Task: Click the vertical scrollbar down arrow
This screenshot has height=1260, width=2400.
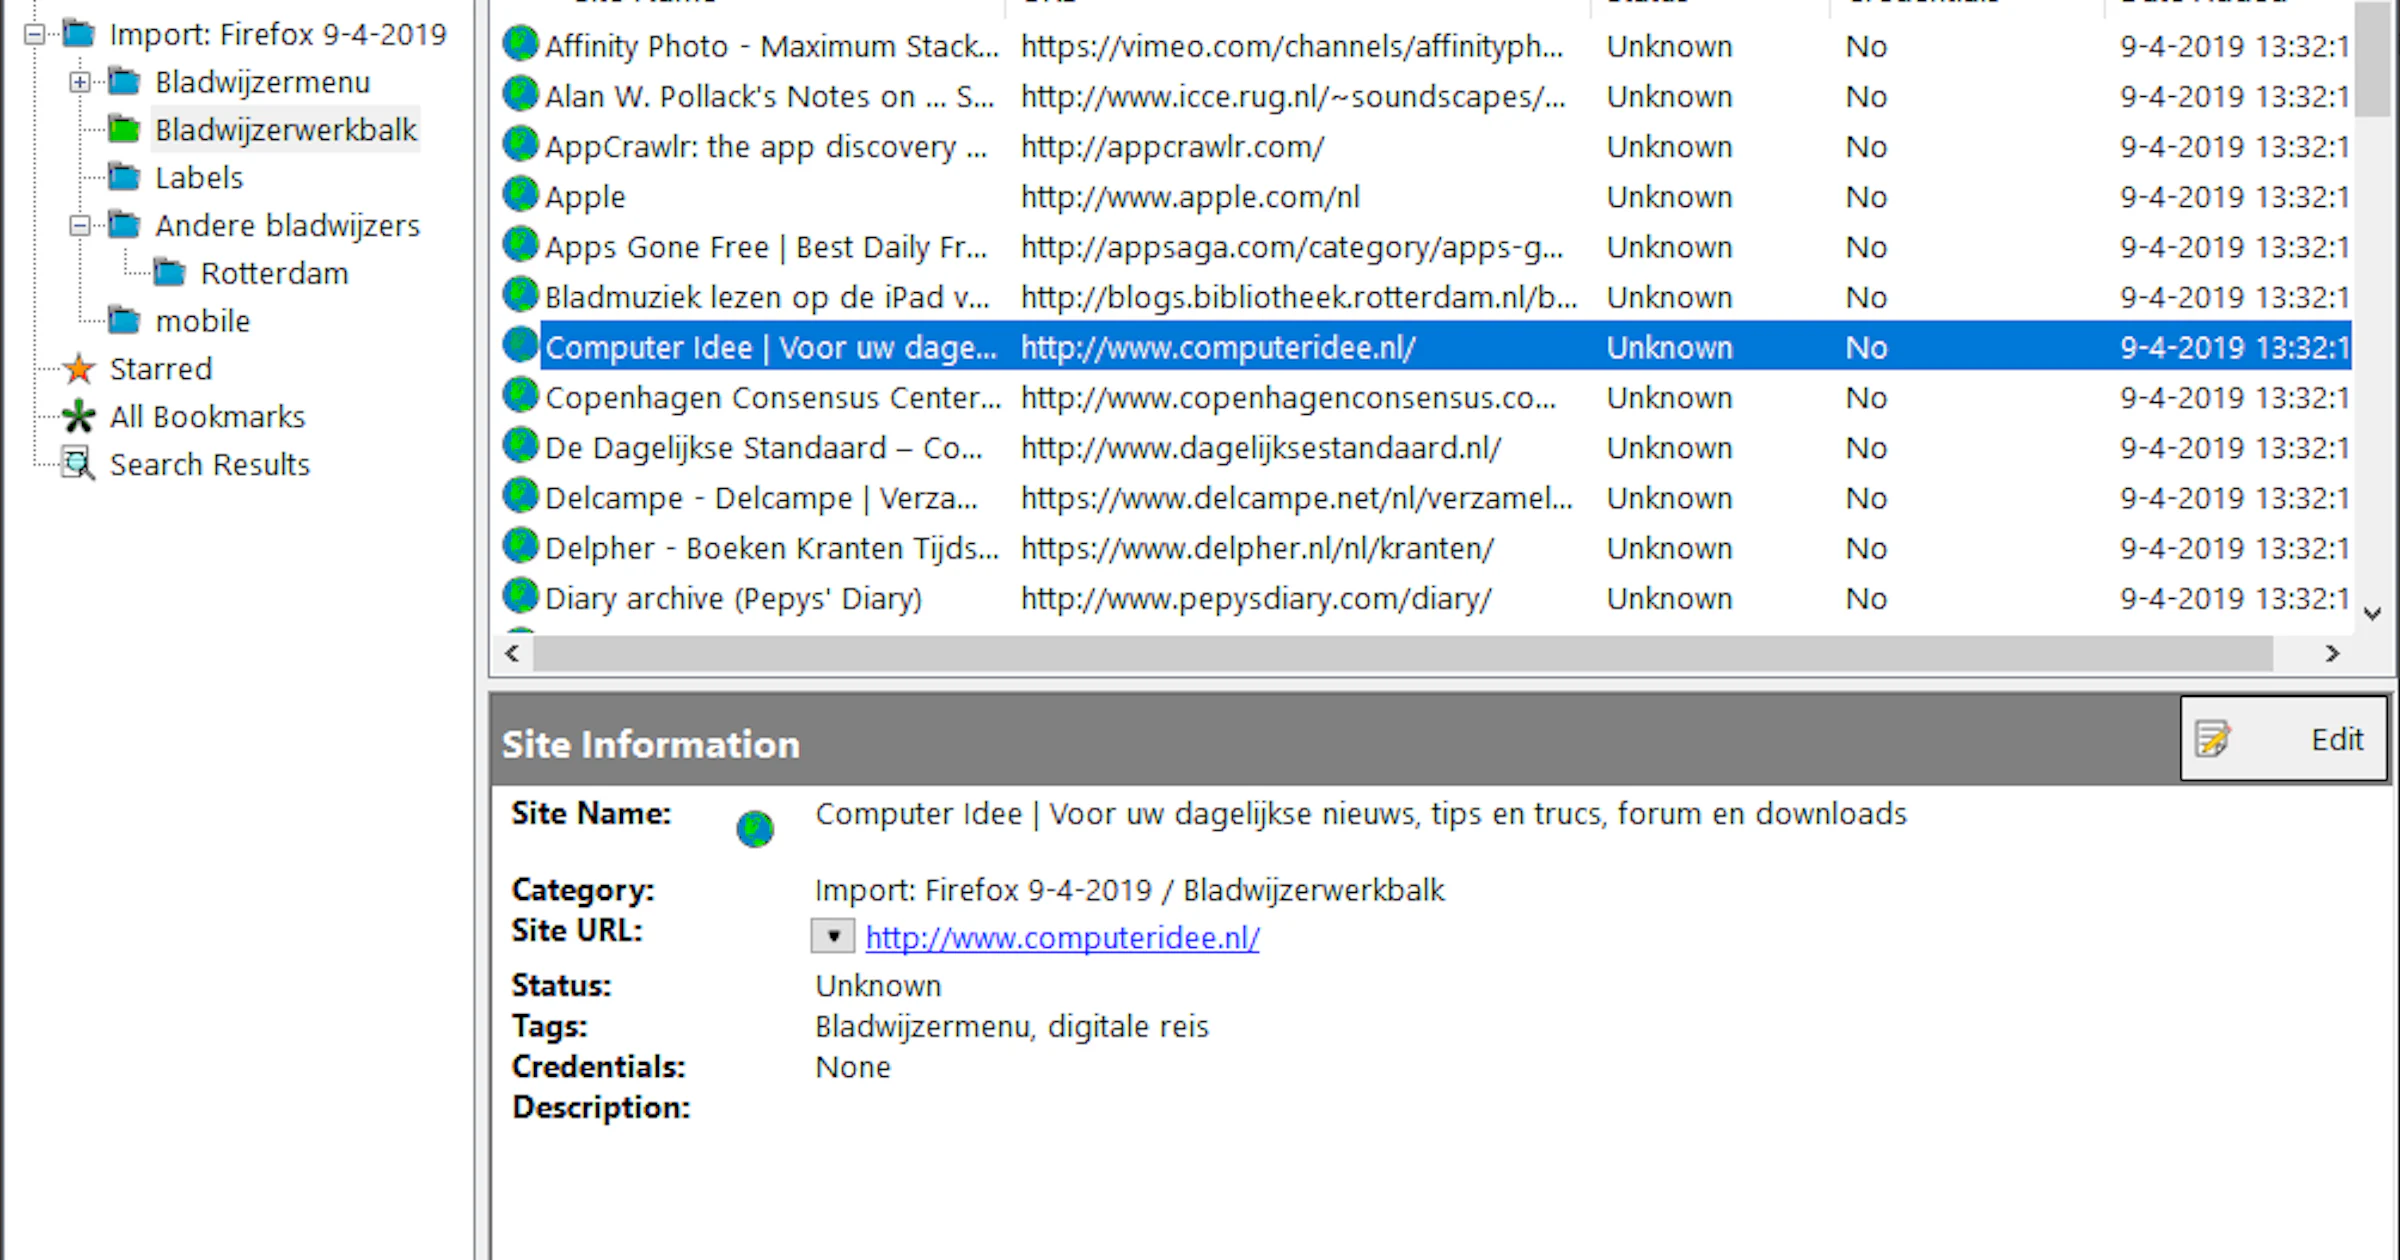Action: point(2372,614)
